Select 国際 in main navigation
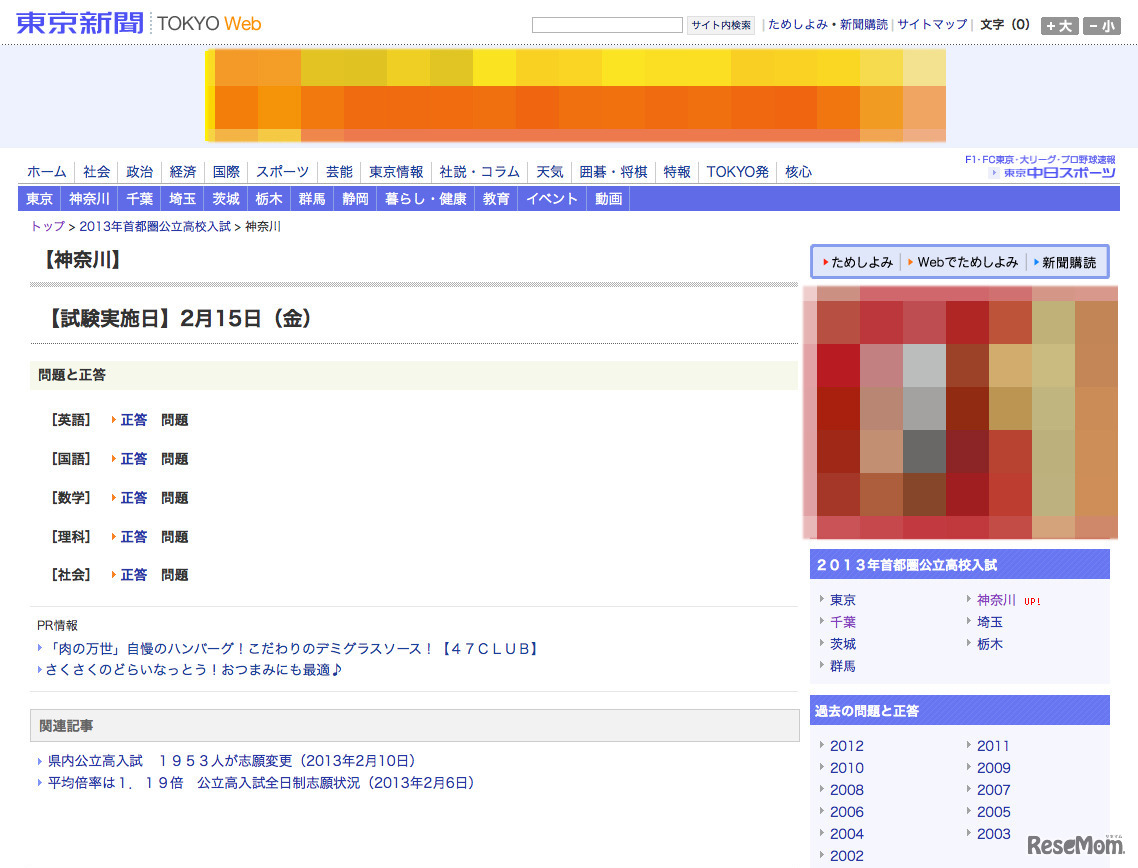This screenshot has height=868, width=1138. 226,172
